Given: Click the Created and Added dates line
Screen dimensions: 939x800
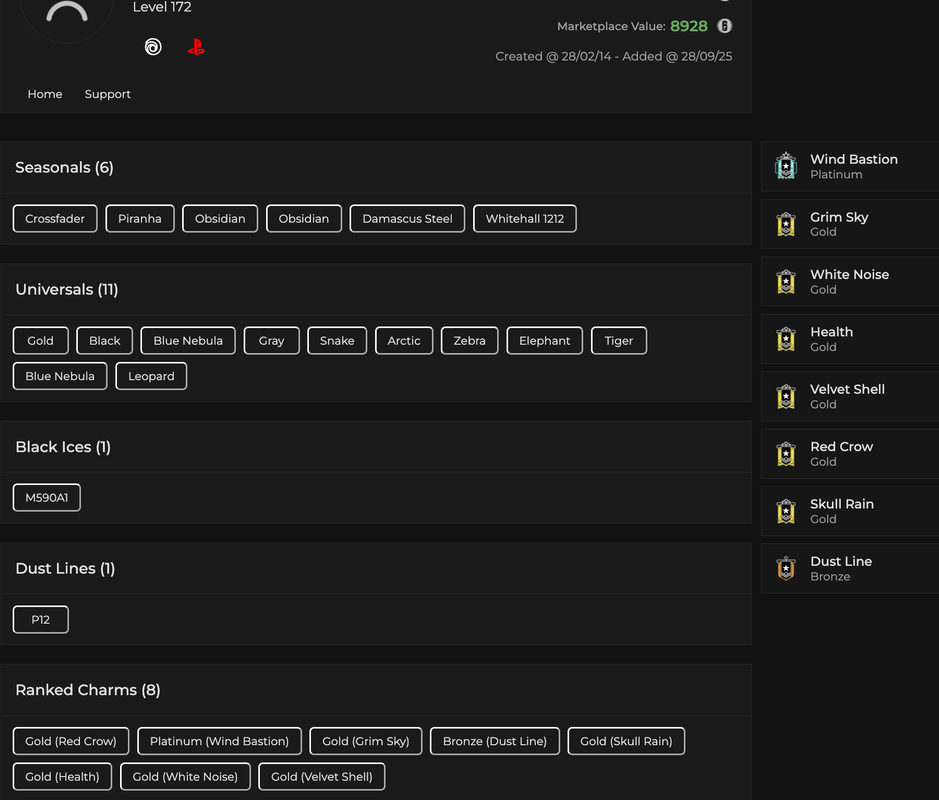Looking at the screenshot, I should coord(613,56).
